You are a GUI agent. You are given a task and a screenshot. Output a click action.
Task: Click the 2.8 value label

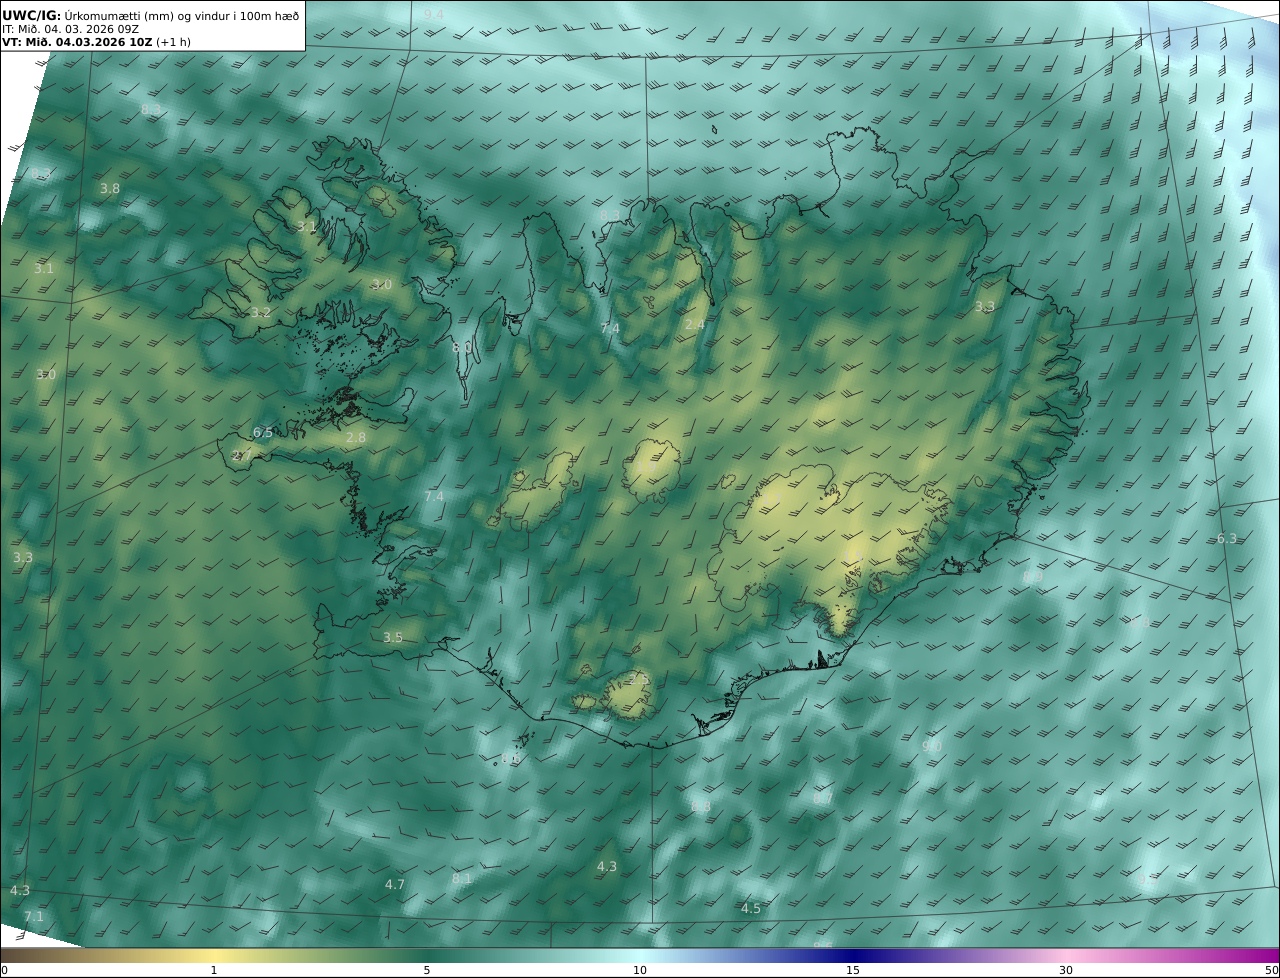pos(356,437)
